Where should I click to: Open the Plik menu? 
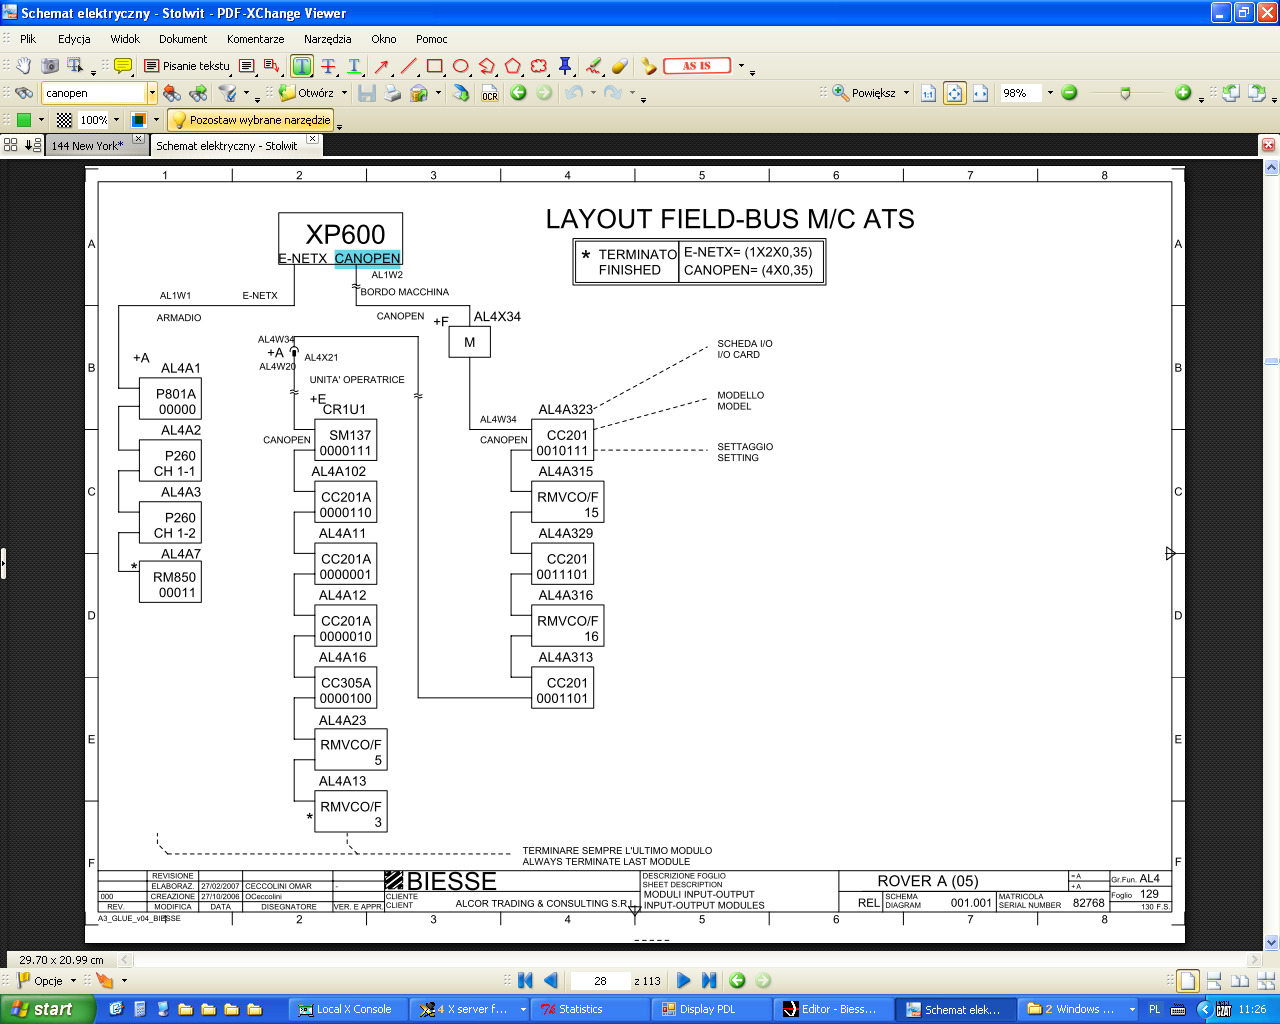click(28, 39)
